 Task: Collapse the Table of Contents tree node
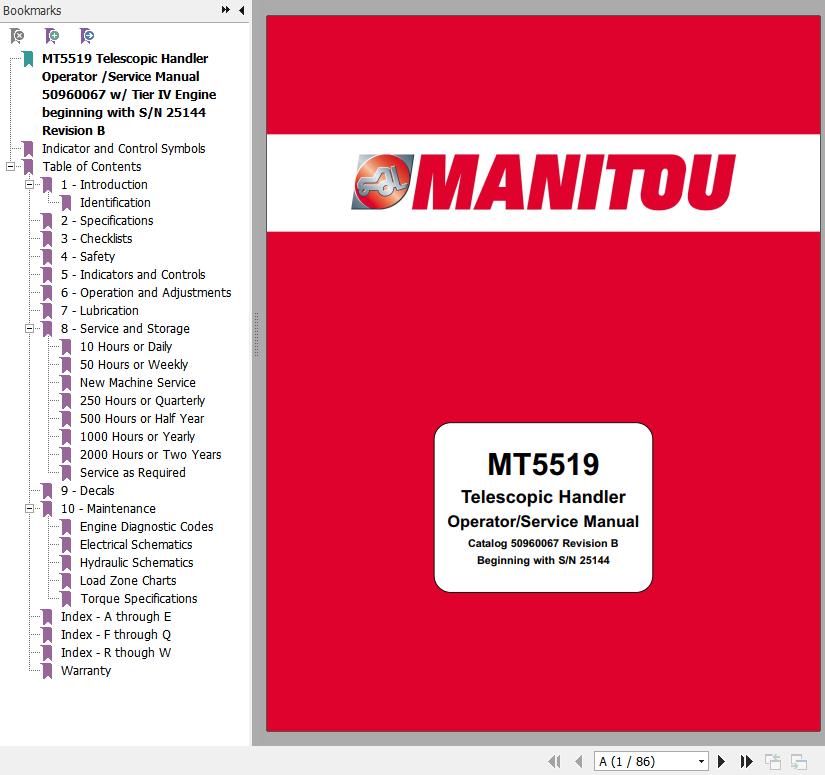[x=10, y=166]
